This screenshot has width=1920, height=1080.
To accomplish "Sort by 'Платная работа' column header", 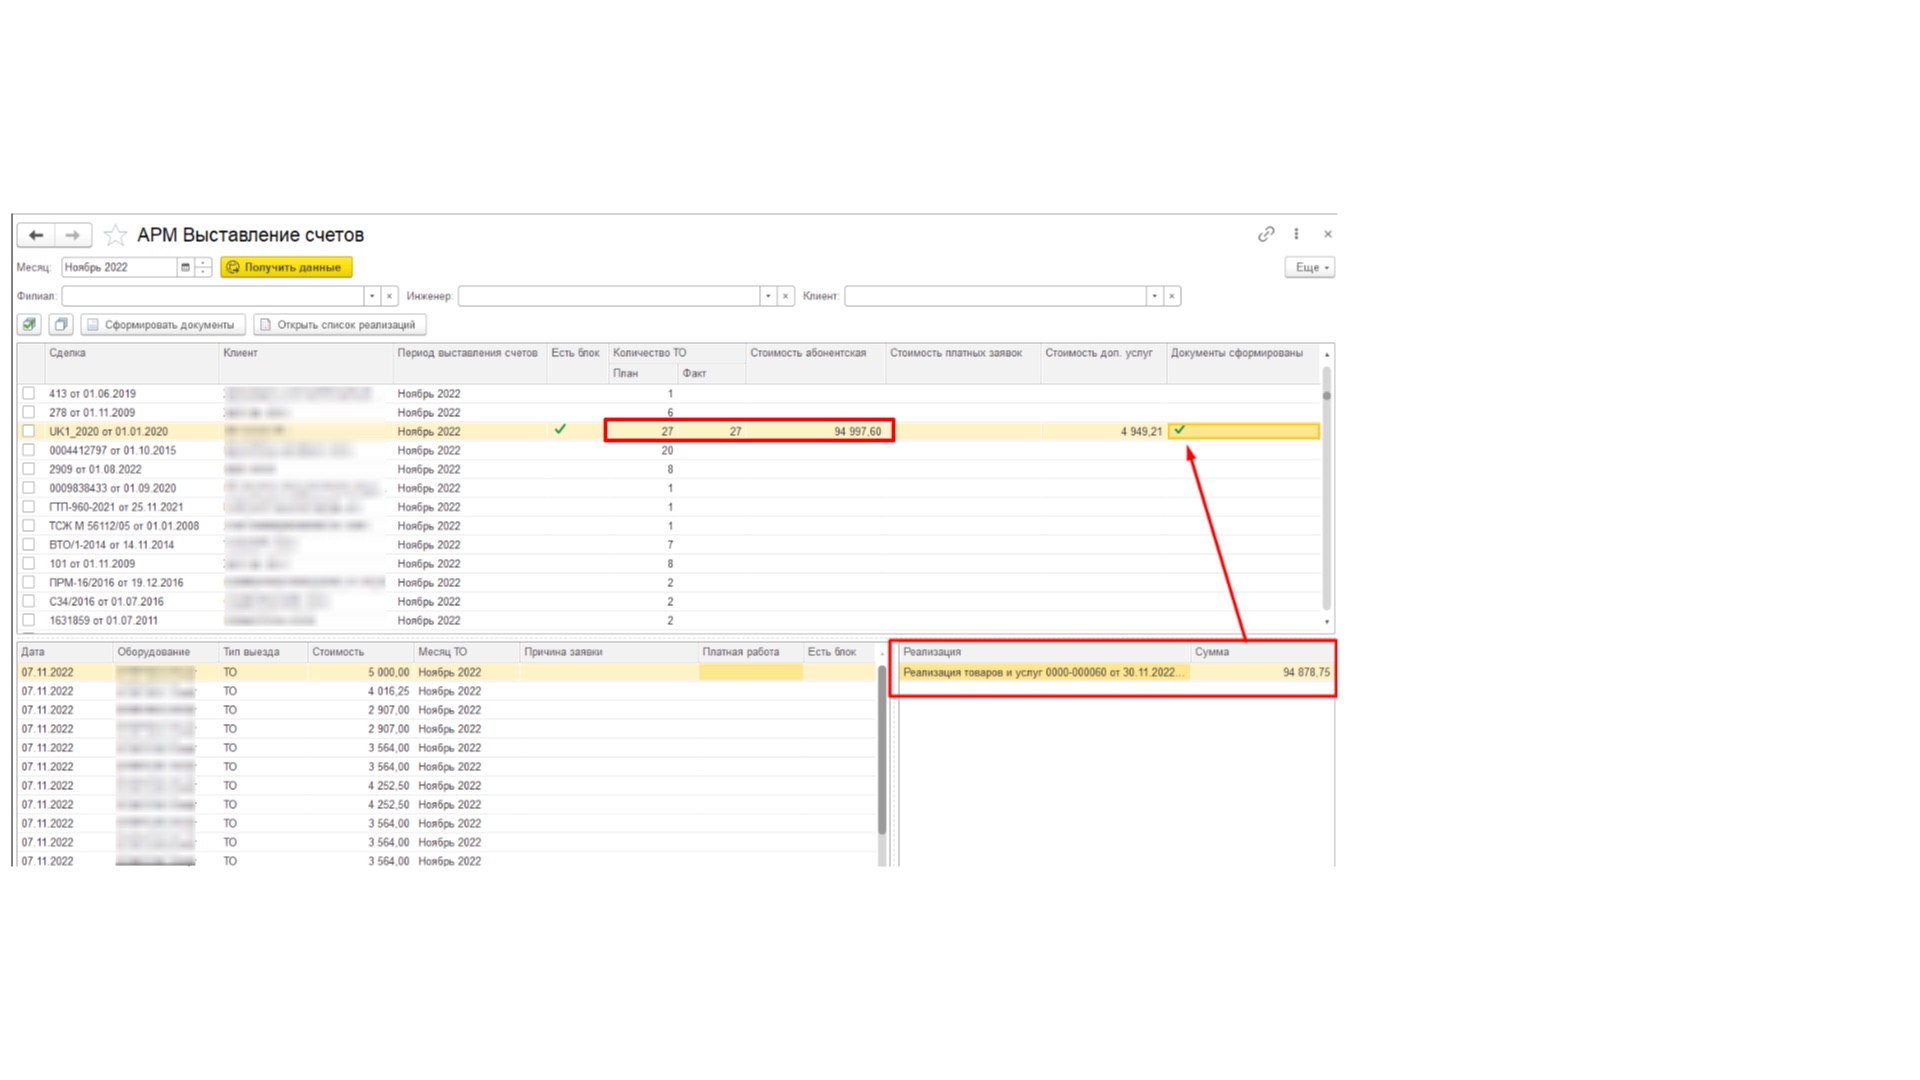I will pos(750,652).
